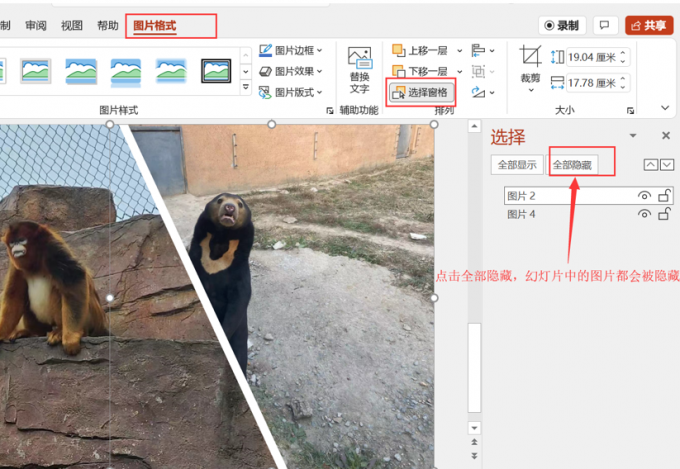Viewport: 680px width, 469px height.
Task: Close the 选择 selection pane
Action: pos(666,136)
